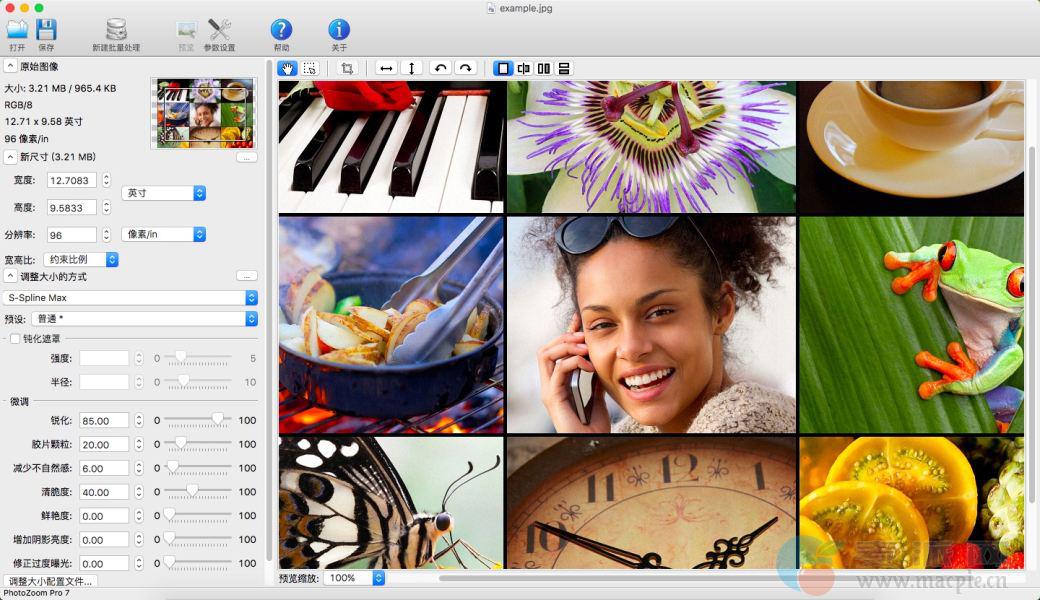Click the 锐化 sharpness slider
1040x600 pixels.
coord(196,420)
